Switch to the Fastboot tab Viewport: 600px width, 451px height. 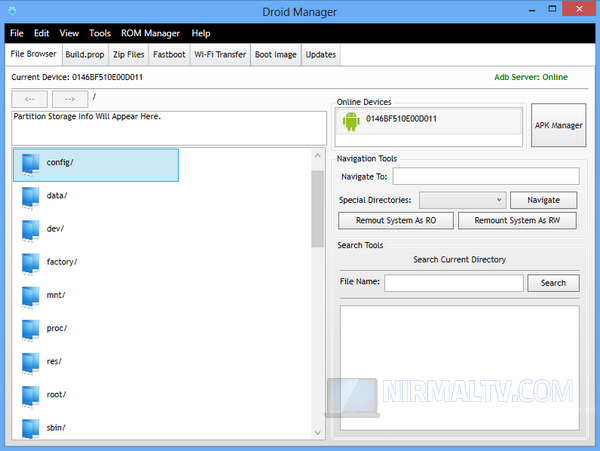point(169,55)
